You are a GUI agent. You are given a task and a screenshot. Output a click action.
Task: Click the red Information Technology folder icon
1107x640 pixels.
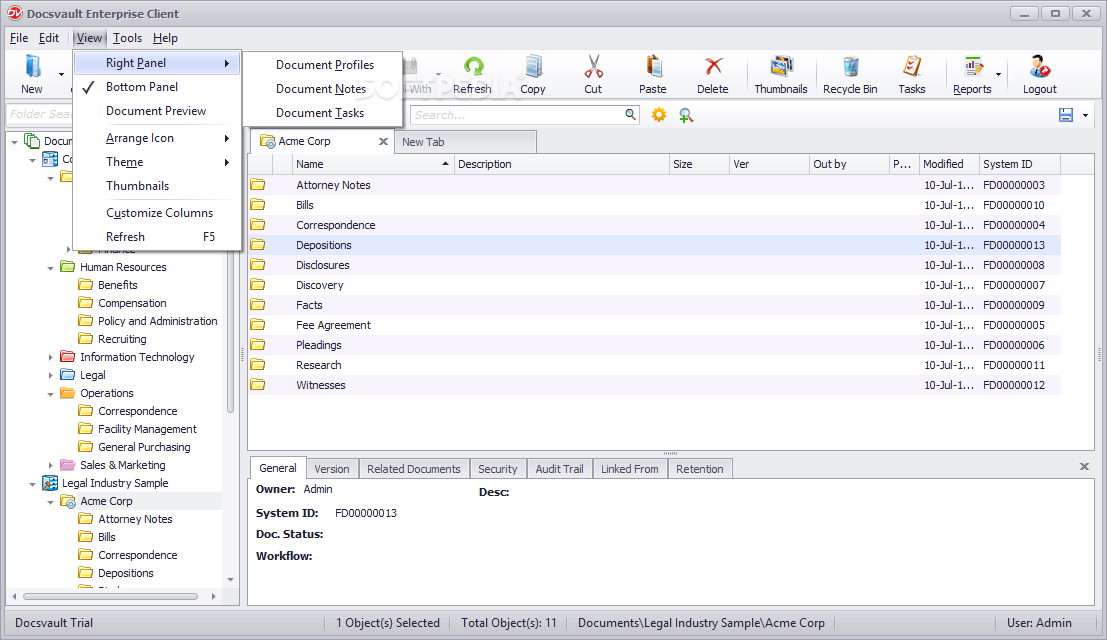click(68, 356)
